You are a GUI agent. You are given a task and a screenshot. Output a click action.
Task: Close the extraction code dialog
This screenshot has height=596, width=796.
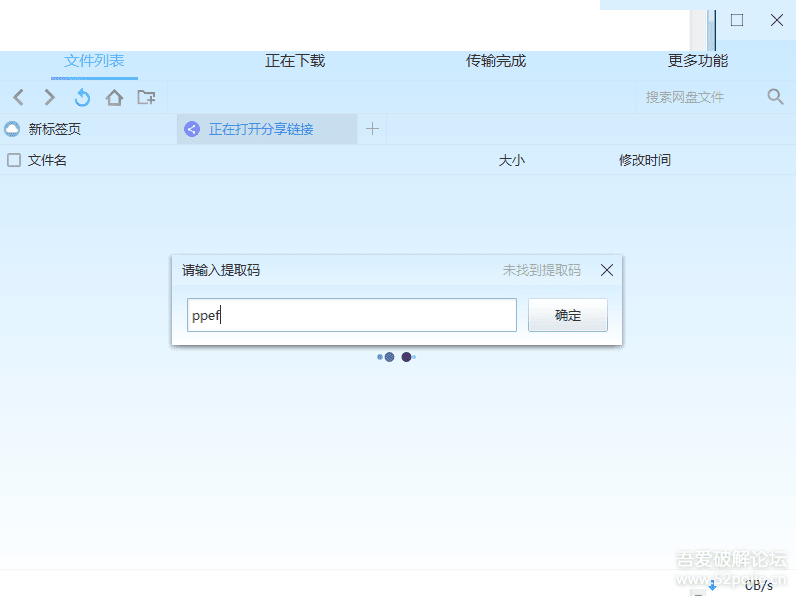[606, 270]
